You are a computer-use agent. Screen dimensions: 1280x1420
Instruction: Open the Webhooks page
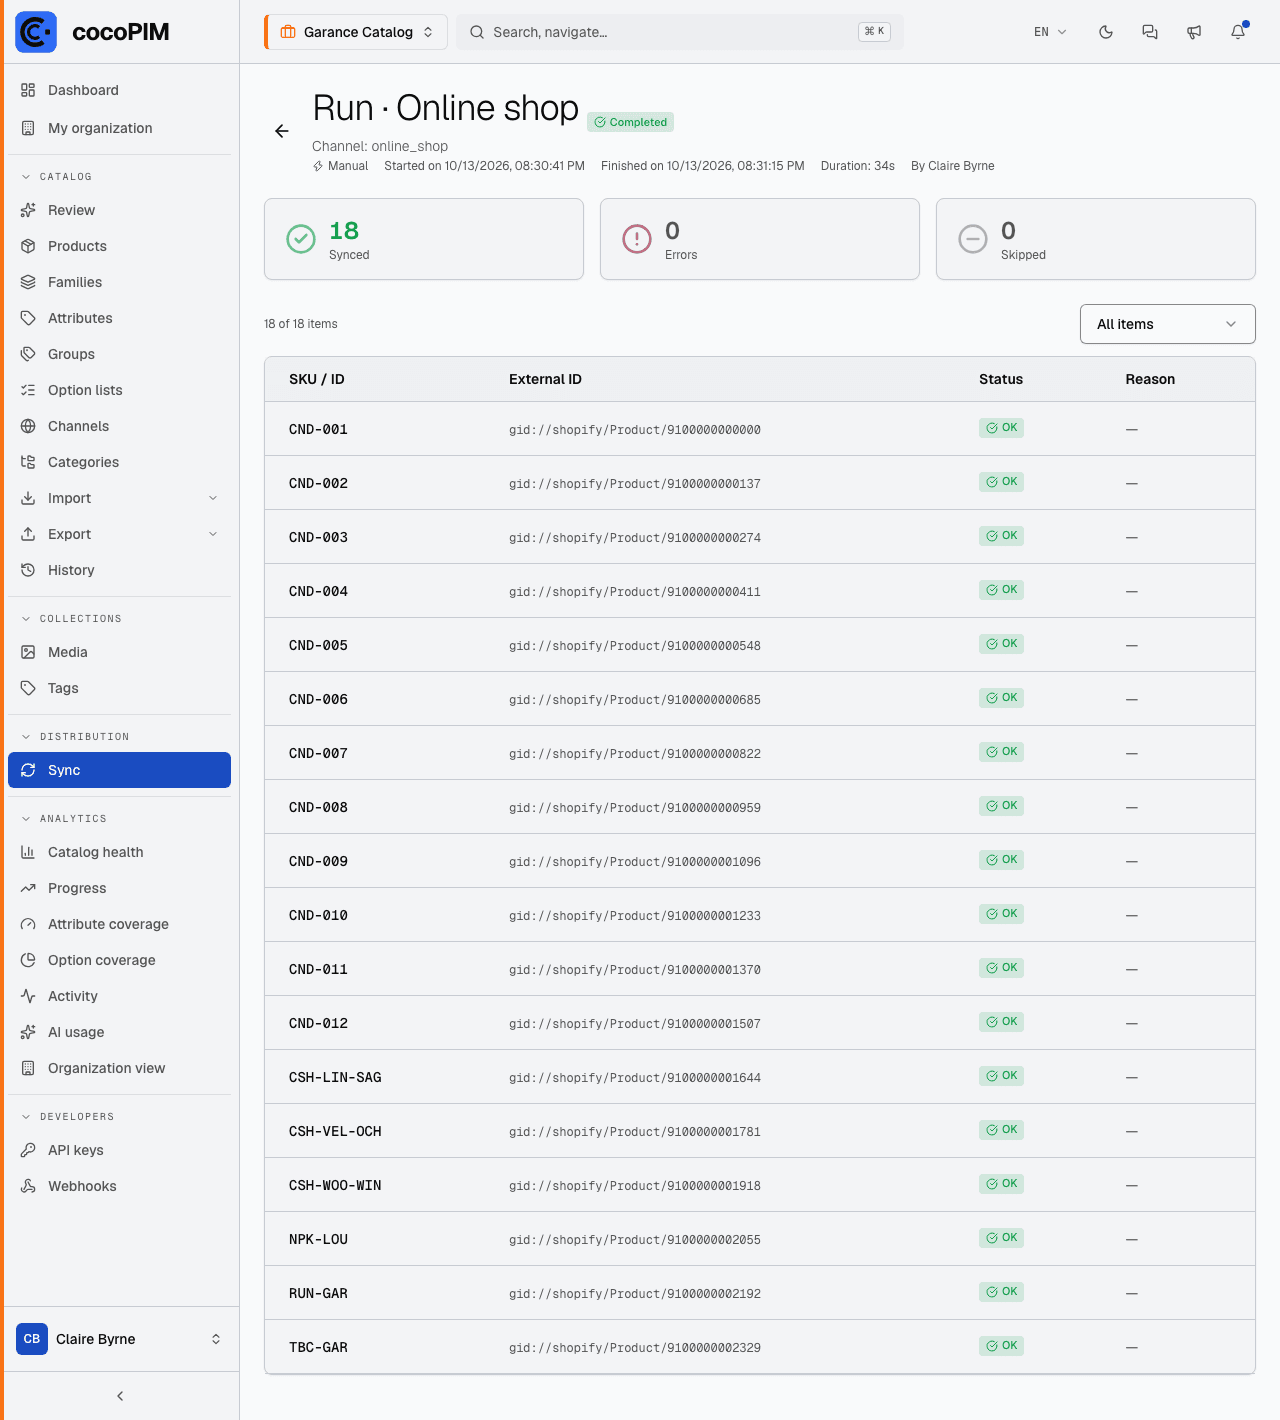[x=120, y=1186]
